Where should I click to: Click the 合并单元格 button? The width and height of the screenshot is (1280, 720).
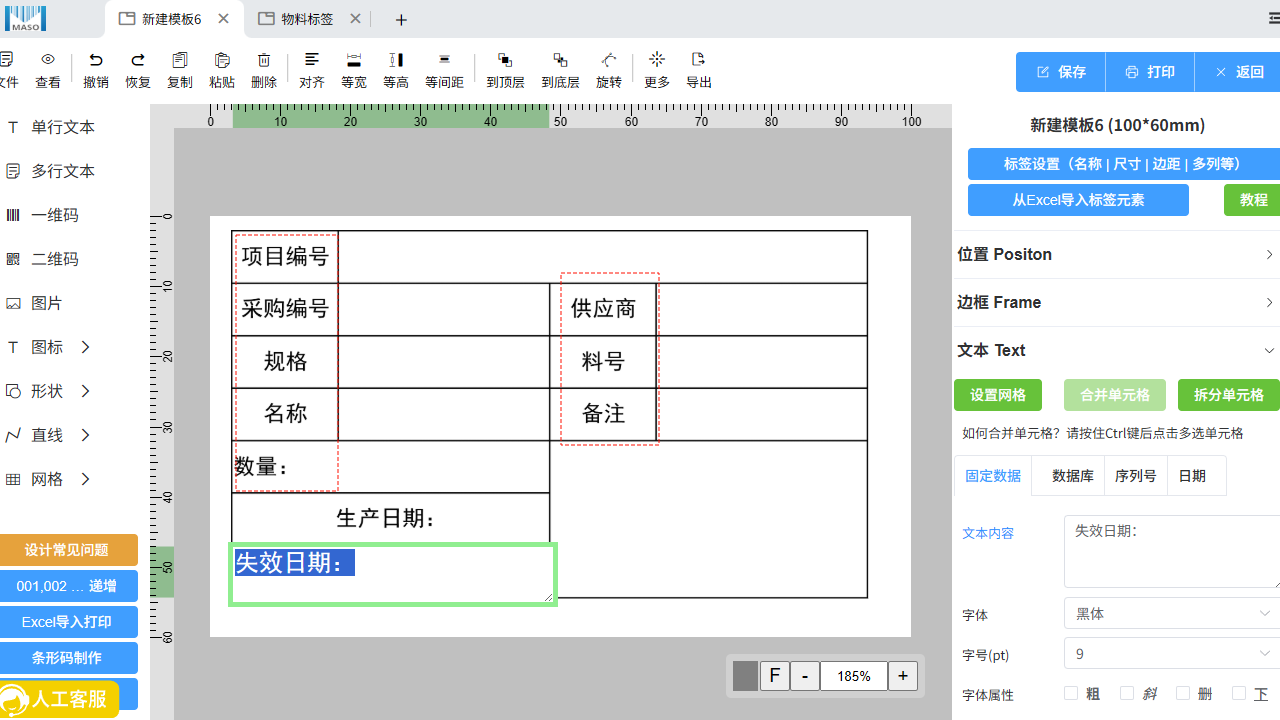1115,395
